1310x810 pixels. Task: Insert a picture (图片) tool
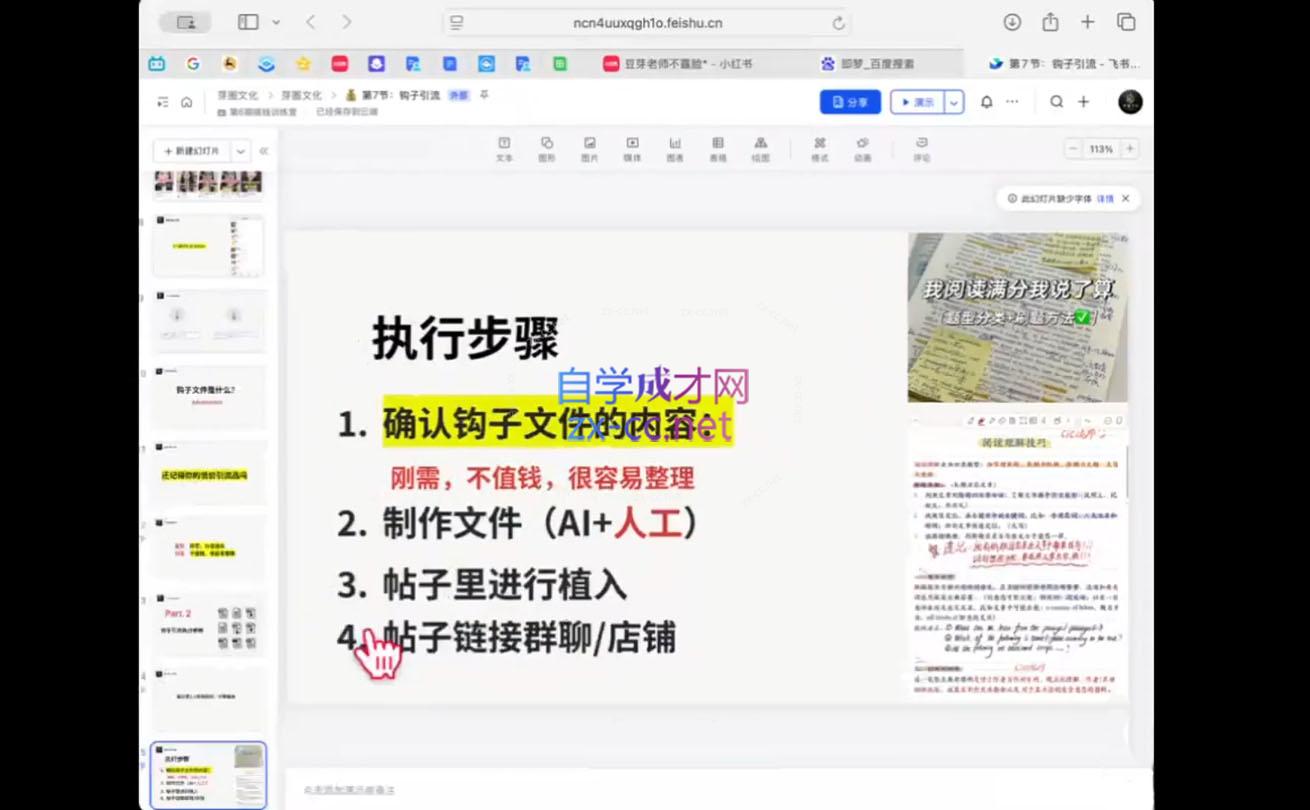tap(590, 150)
